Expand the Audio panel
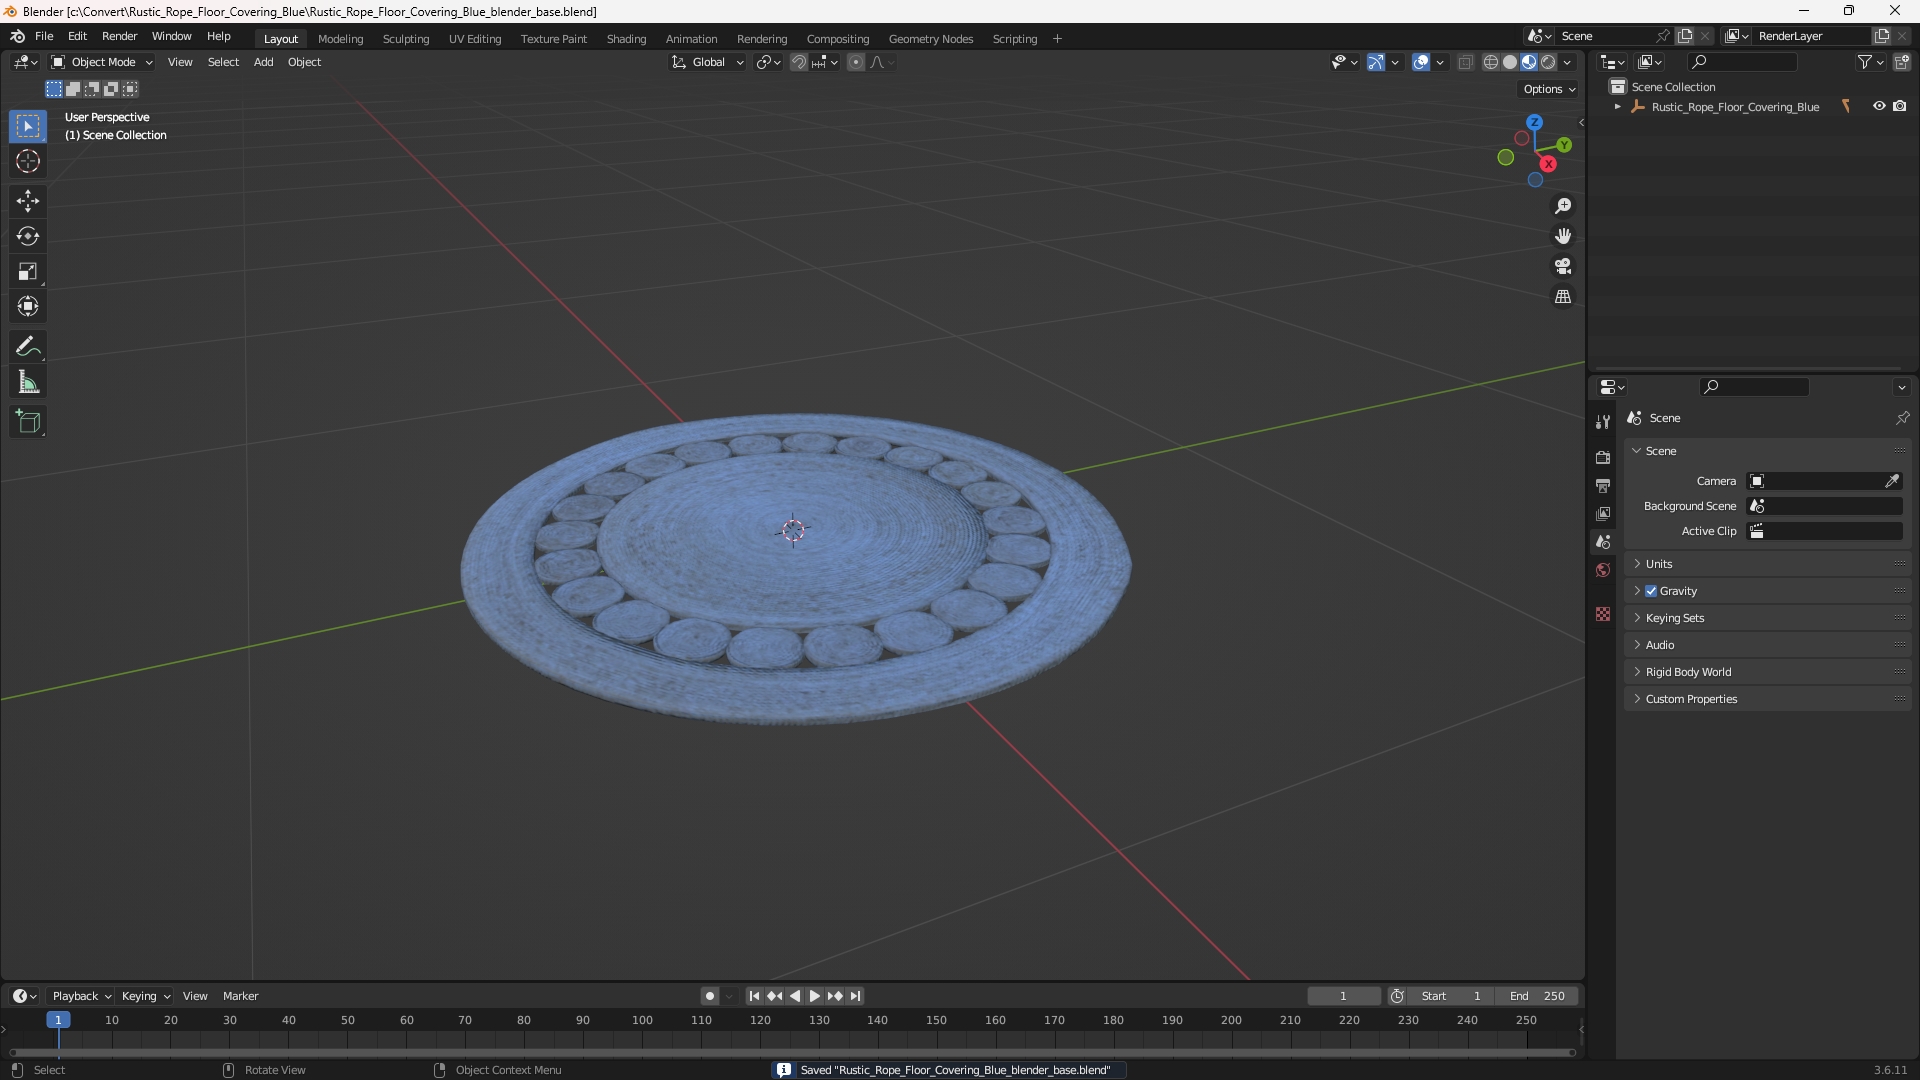 click(1768, 645)
